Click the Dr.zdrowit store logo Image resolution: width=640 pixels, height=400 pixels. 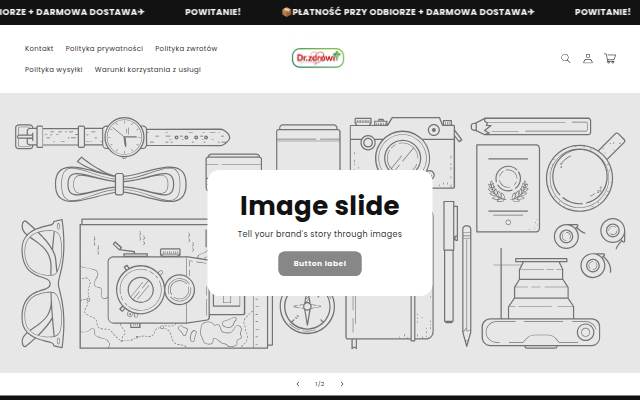click(x=318, y=58)
